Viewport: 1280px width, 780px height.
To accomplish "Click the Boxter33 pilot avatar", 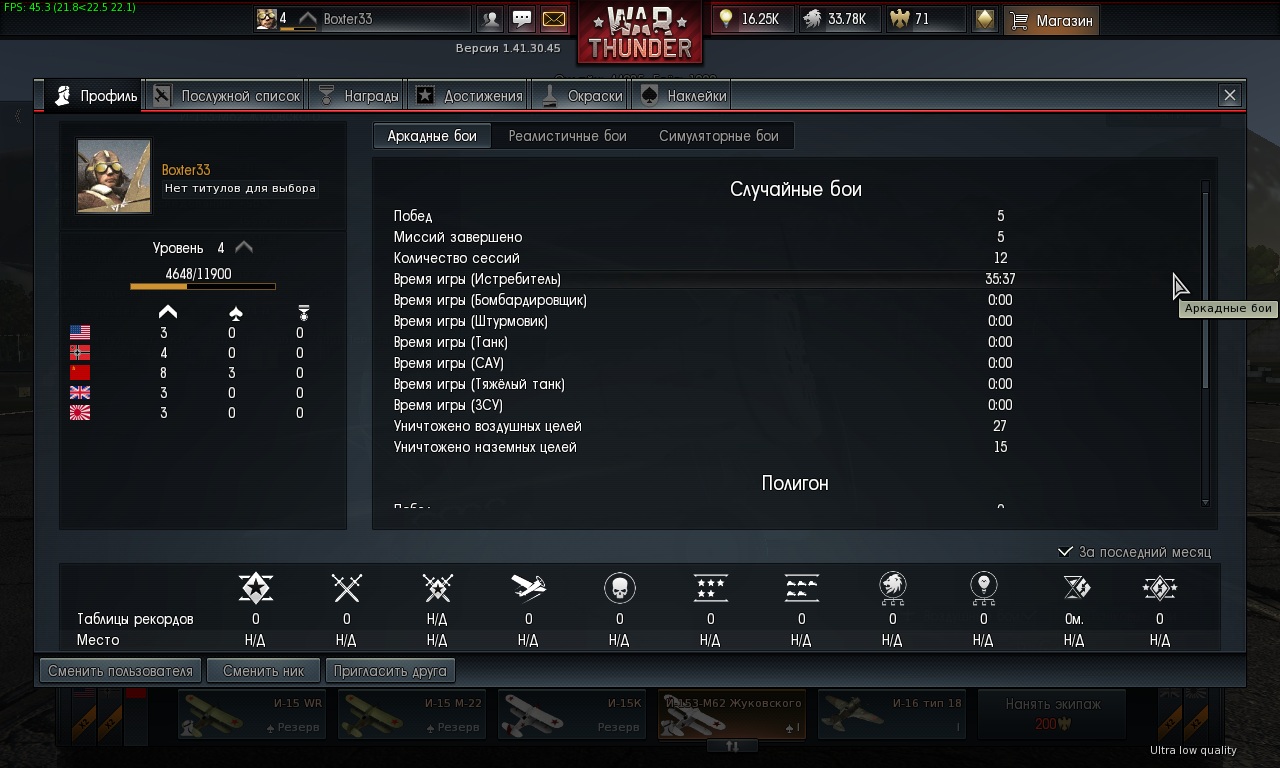I will click(x=114, y=176).
